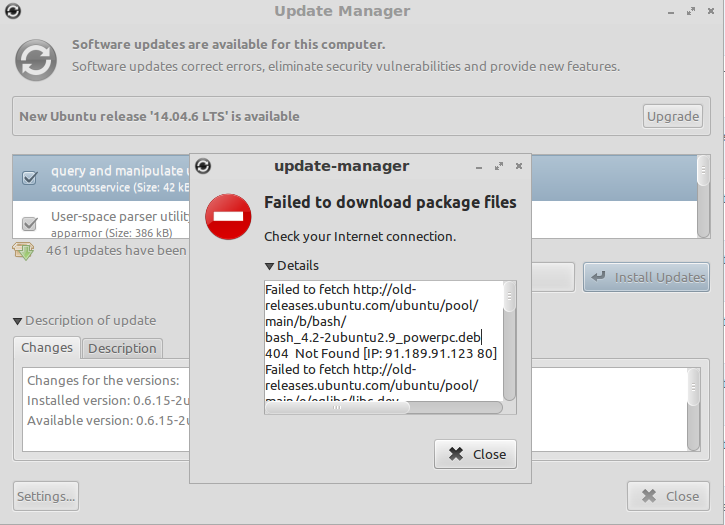
Task: Open the Settings... button
Action: click(46, 496)
